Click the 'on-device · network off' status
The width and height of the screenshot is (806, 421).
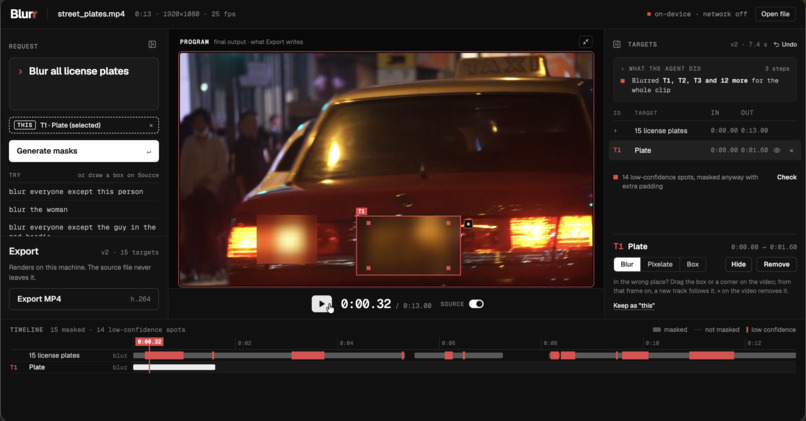tap(697, 14)
